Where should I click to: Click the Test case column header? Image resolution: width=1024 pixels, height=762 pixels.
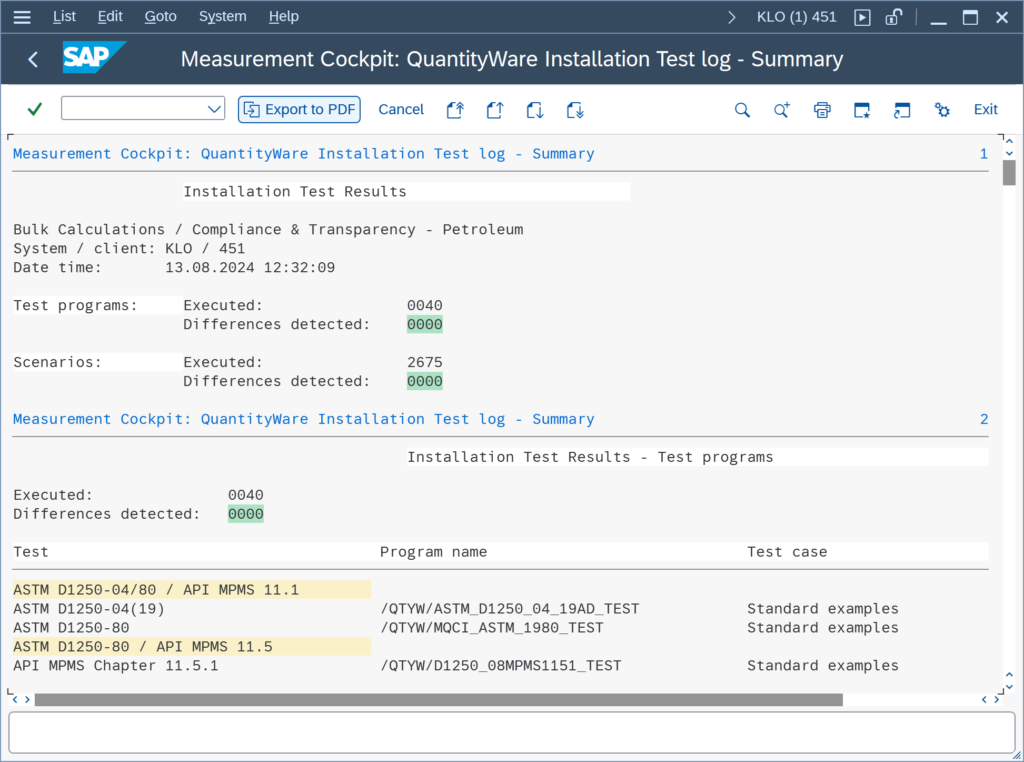click(x=787, y=552)
